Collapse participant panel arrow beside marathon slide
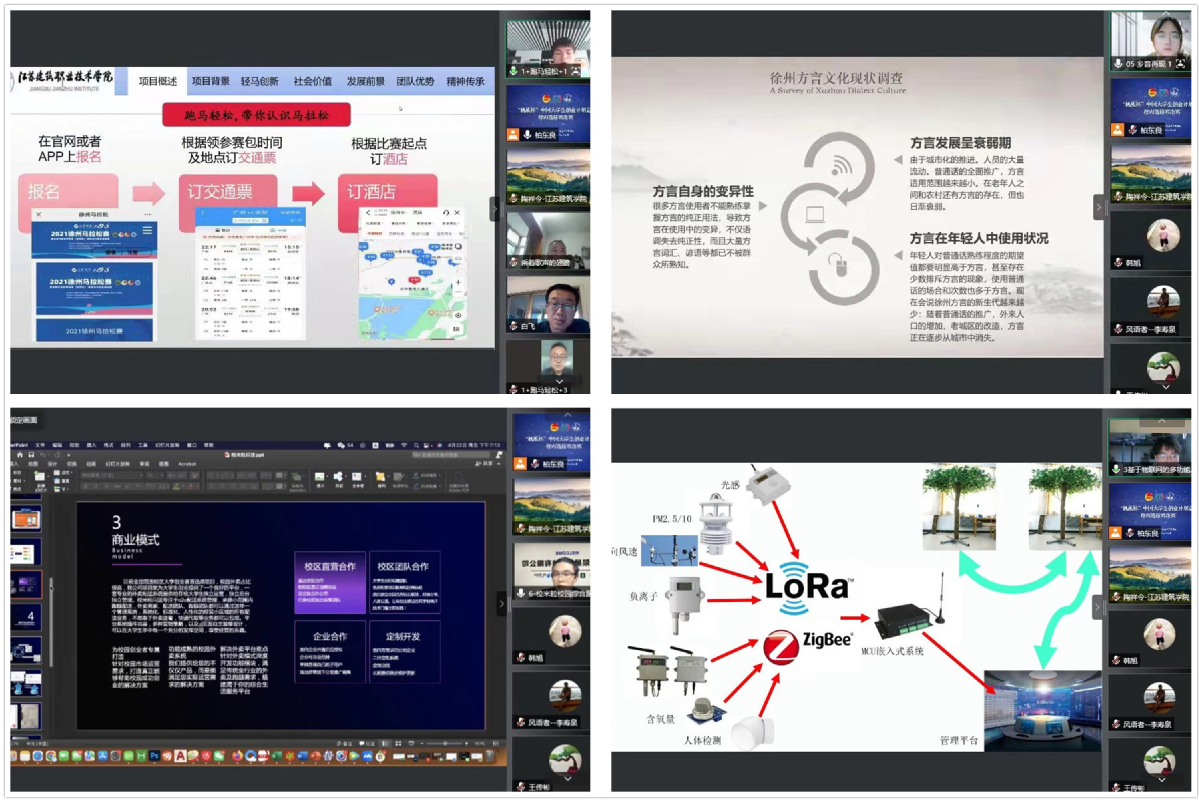 point(494,208)
